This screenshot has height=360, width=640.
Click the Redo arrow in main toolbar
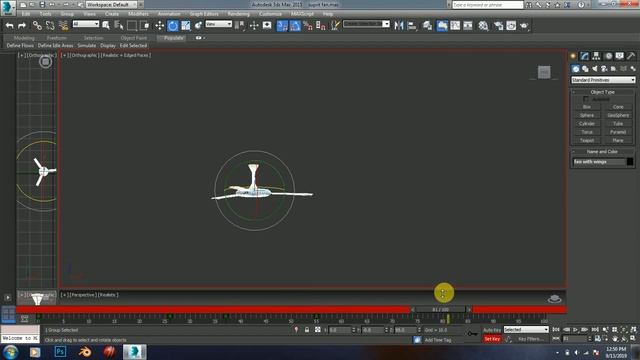[x=22, y=26]
